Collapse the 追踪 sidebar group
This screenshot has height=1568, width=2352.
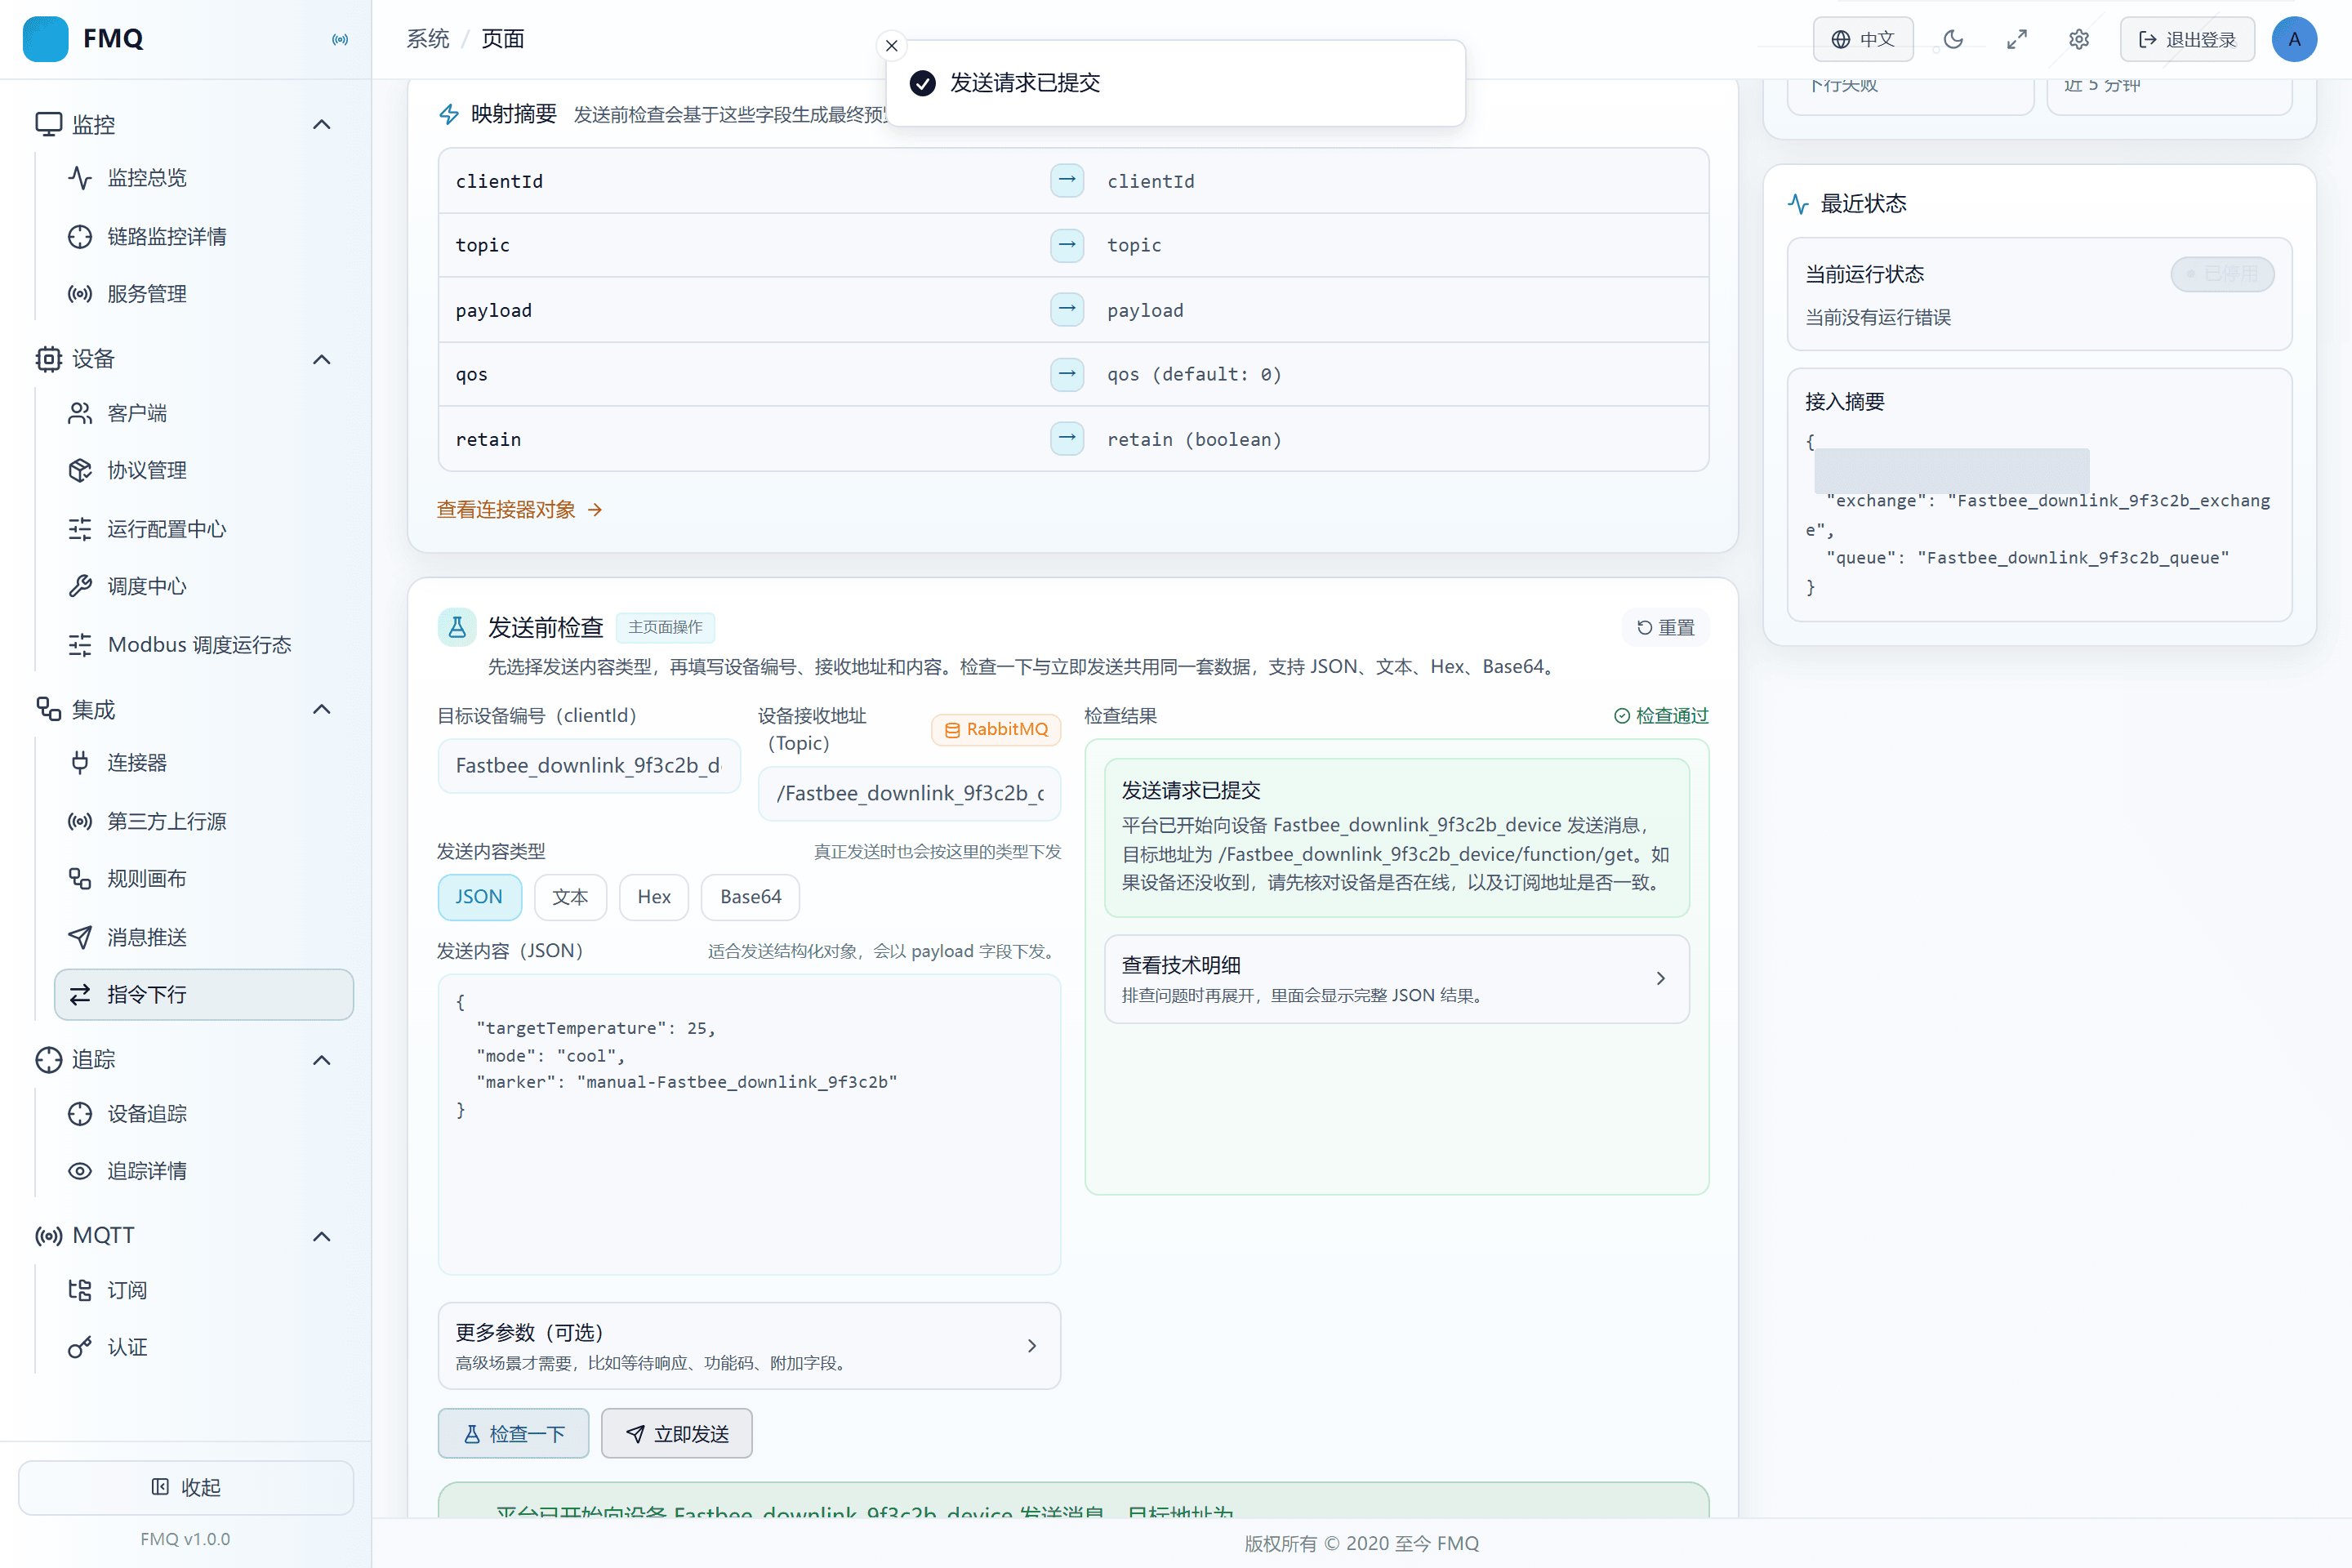(321, 1060)
